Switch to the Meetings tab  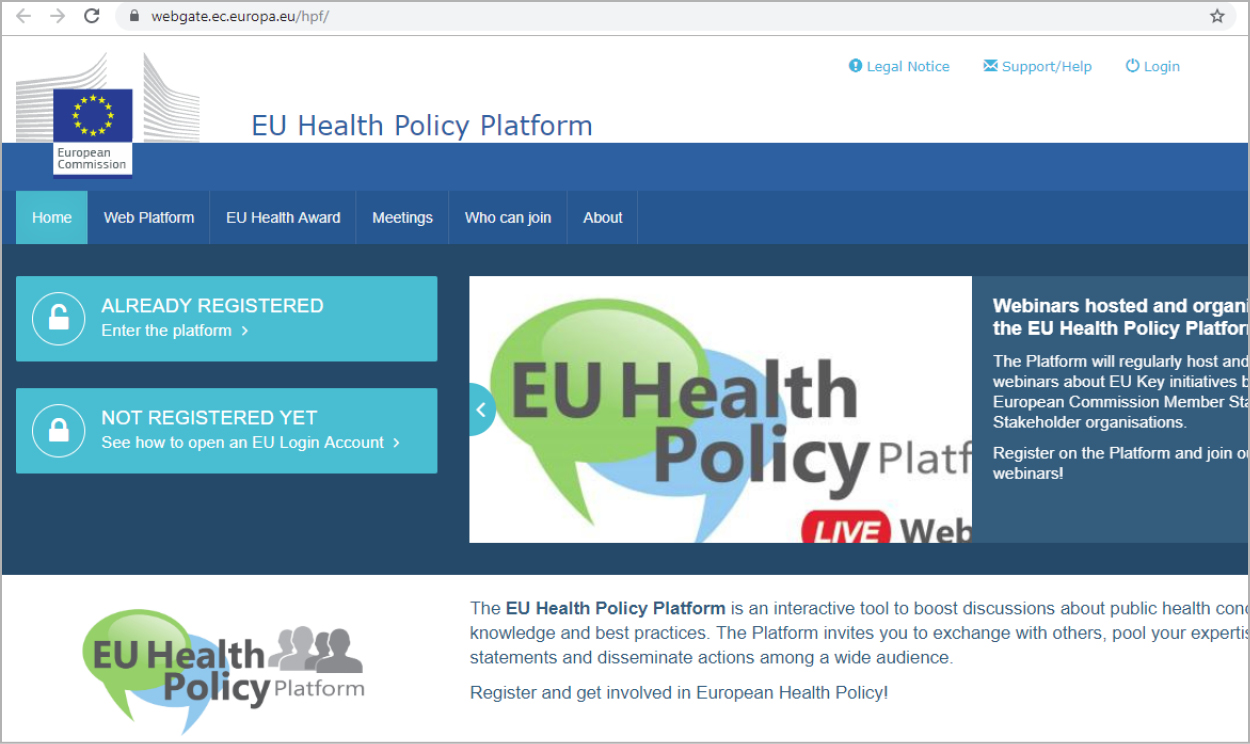pos(402,217)
